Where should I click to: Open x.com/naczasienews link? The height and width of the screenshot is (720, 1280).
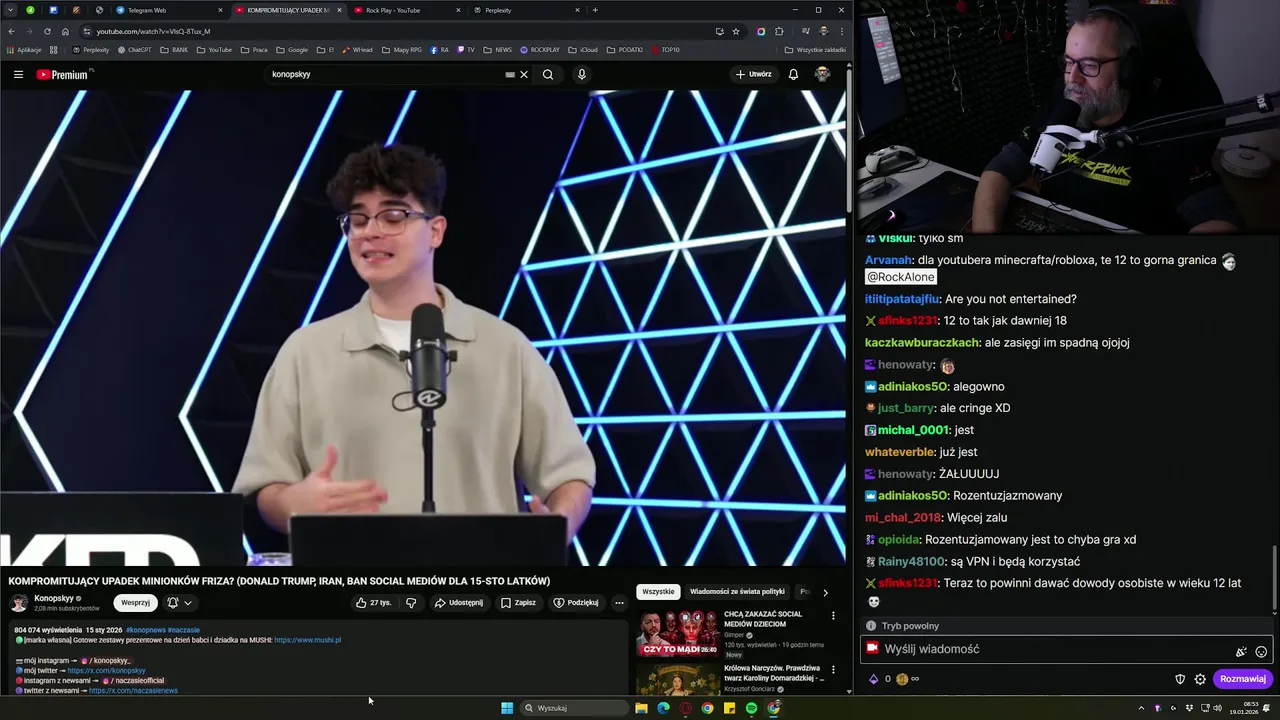pos(133,691)
